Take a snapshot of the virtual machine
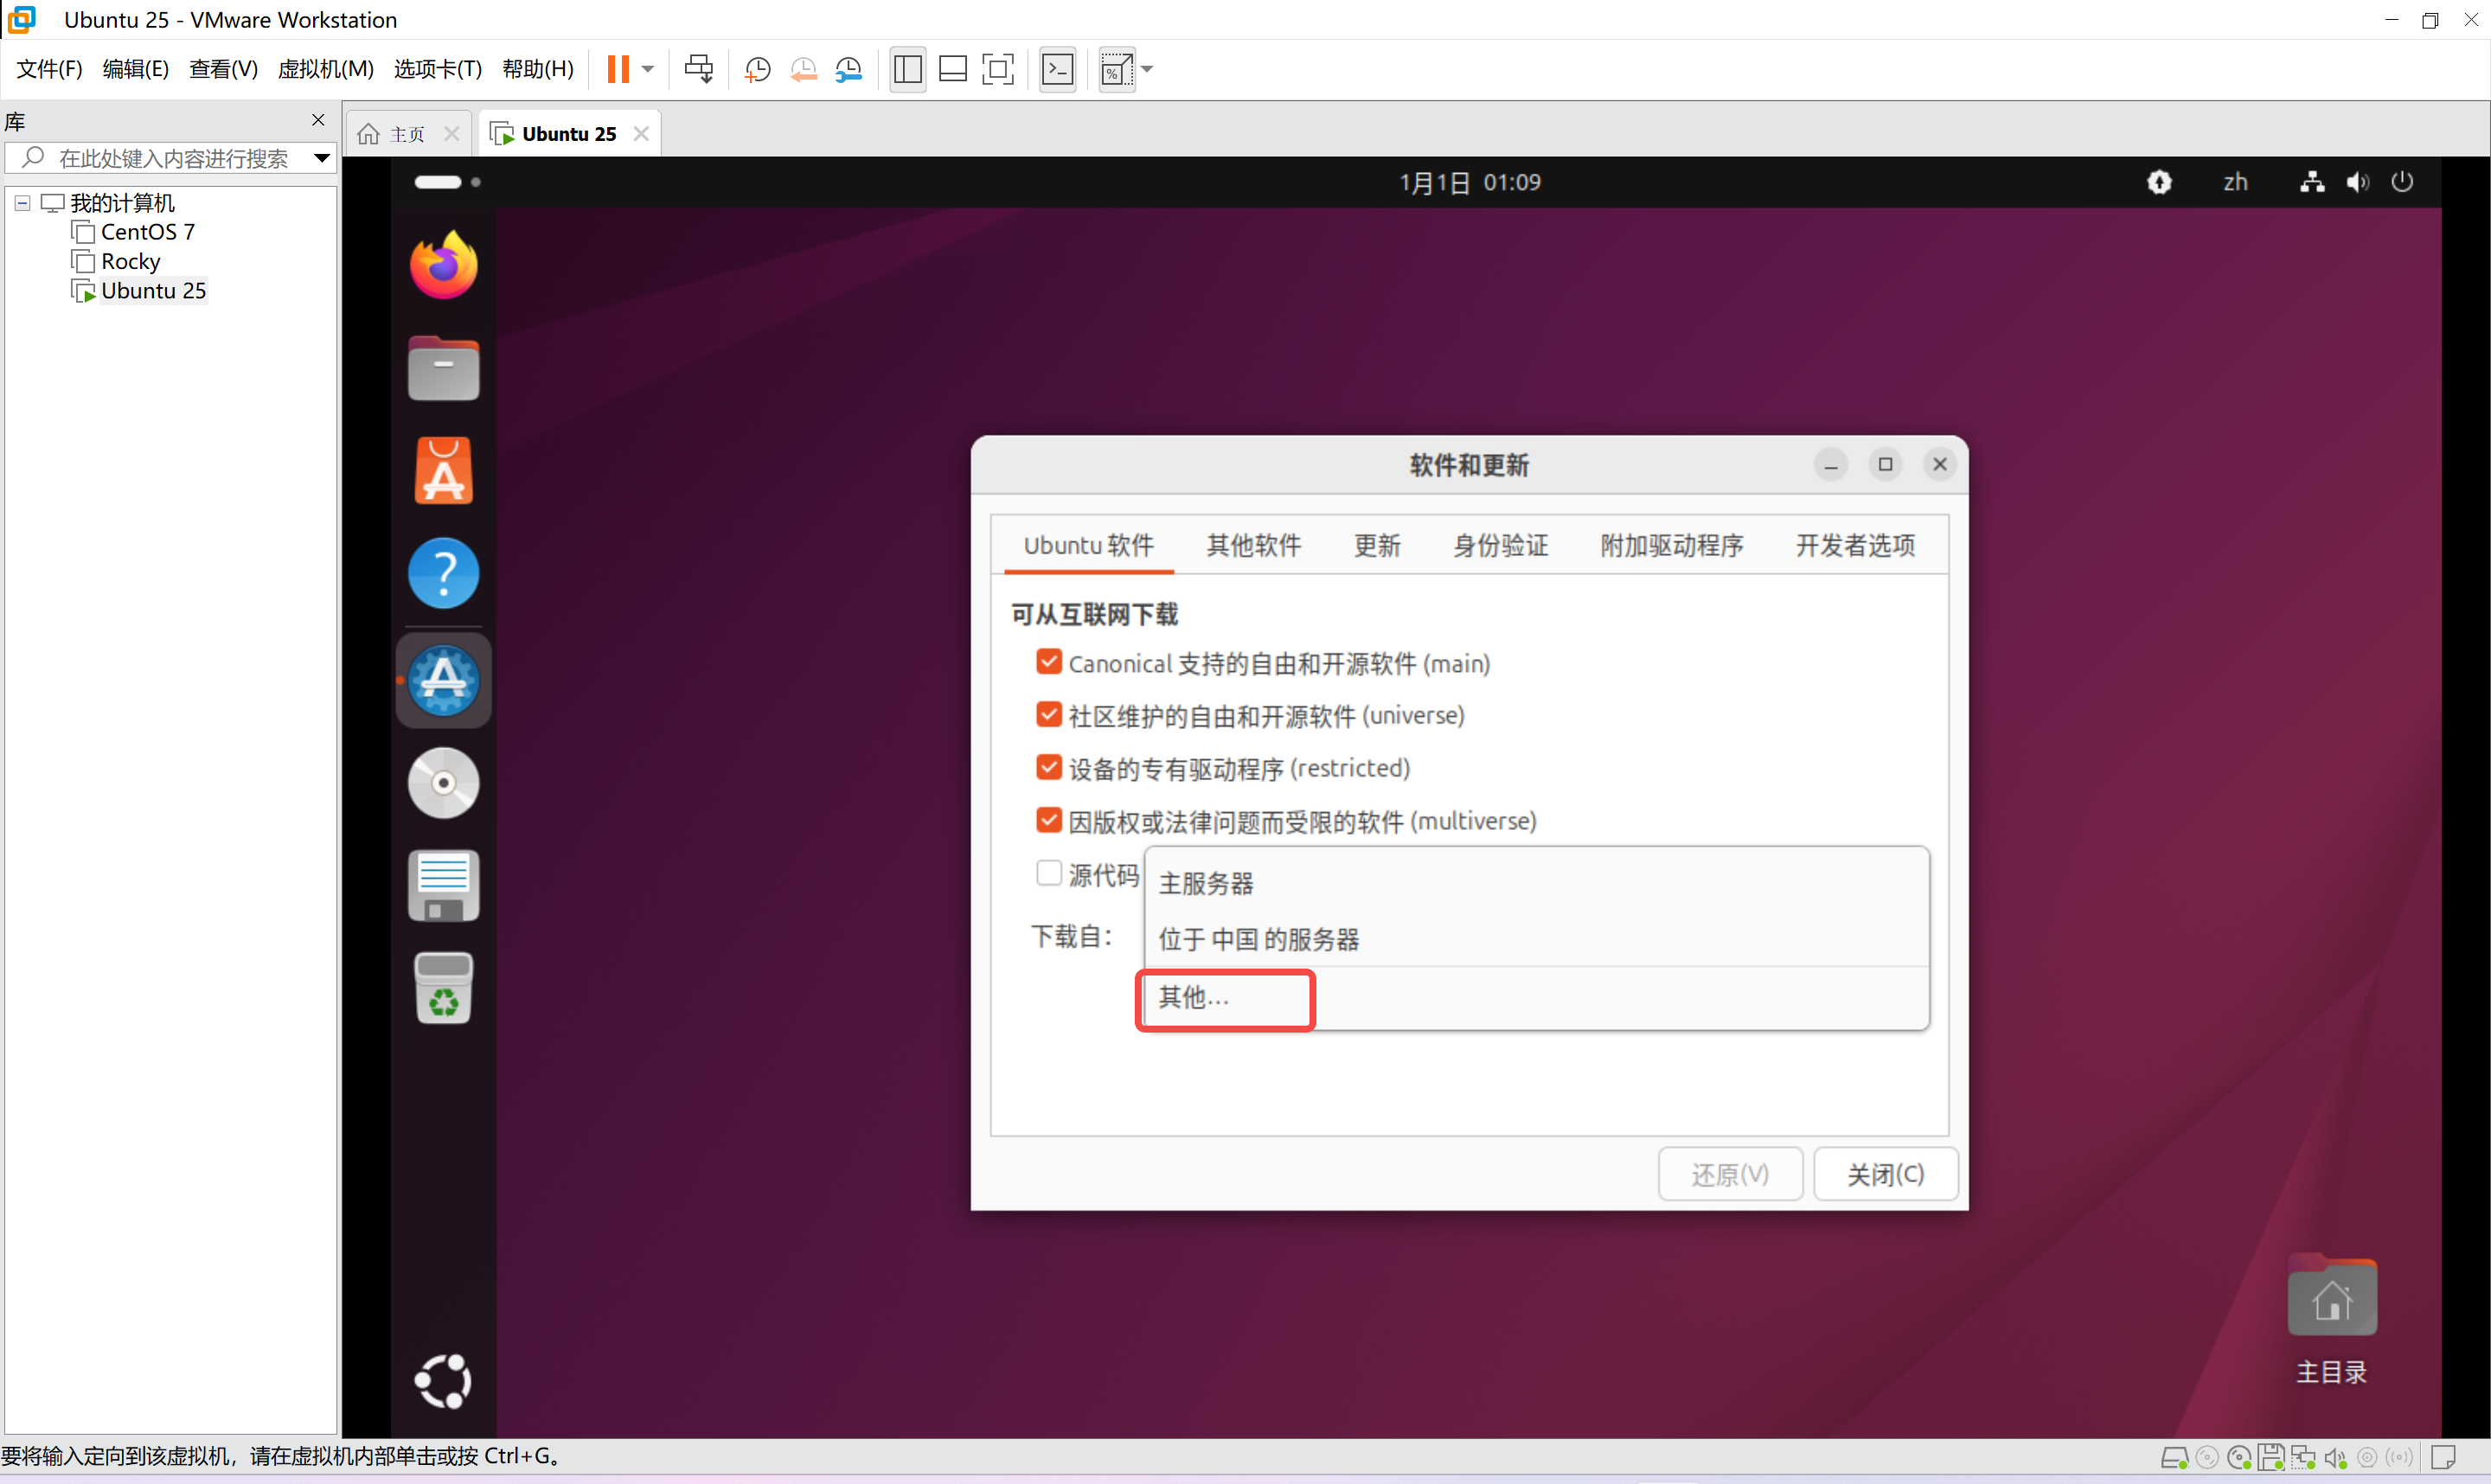 (x=758, y=69)
